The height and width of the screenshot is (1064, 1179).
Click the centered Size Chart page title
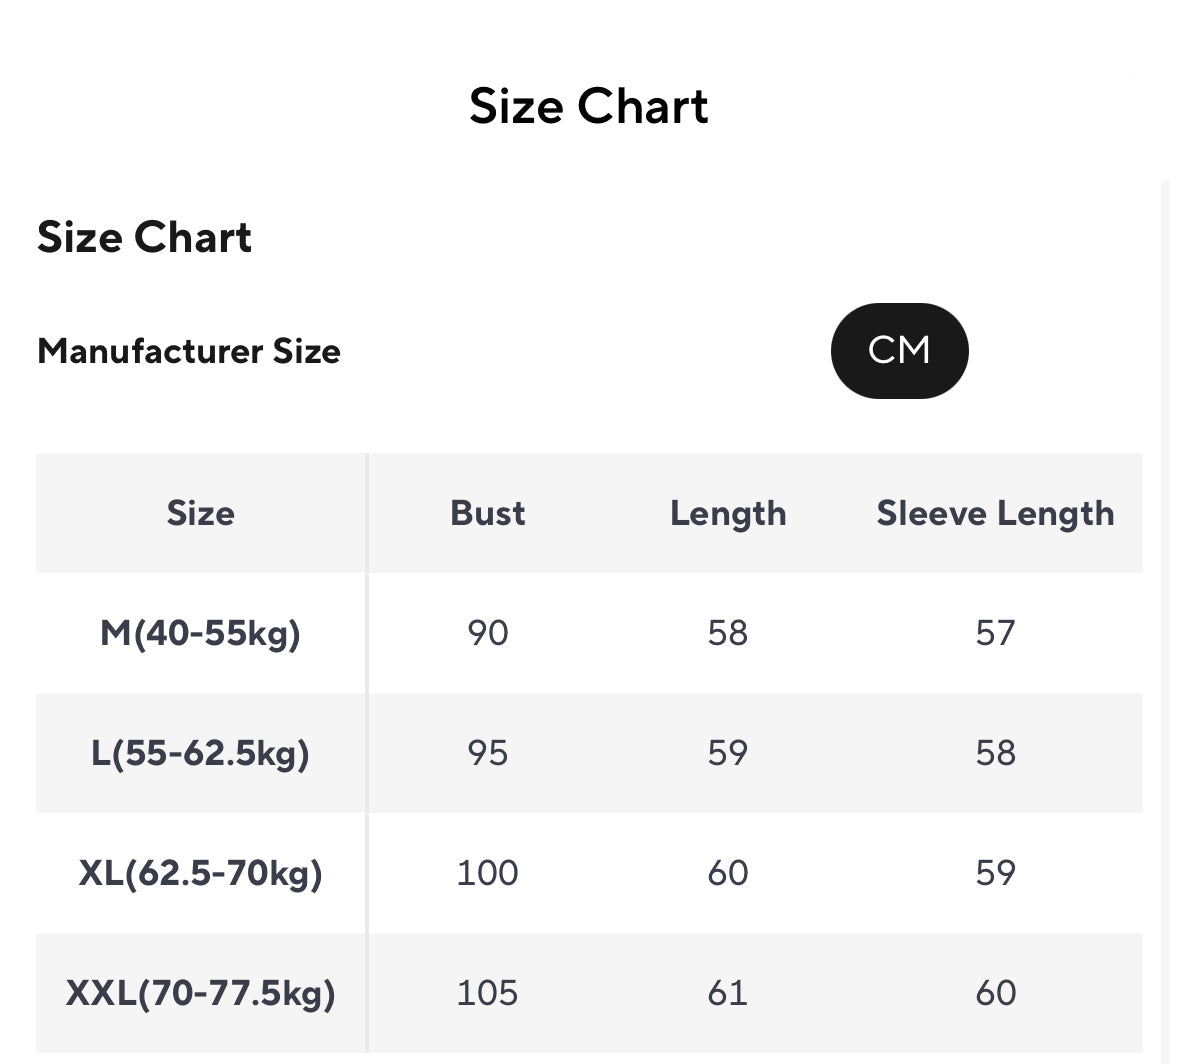[589, 106]
